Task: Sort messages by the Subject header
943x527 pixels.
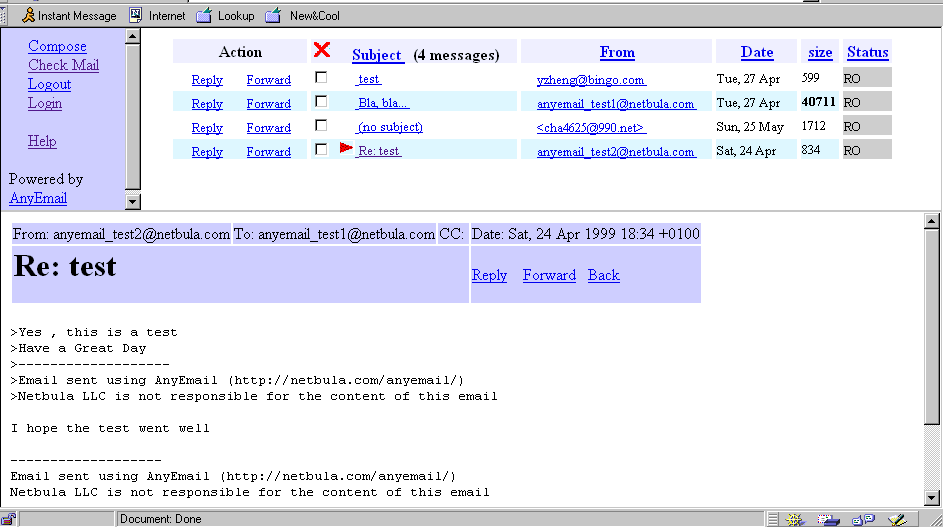Action: tap(376, 55)
